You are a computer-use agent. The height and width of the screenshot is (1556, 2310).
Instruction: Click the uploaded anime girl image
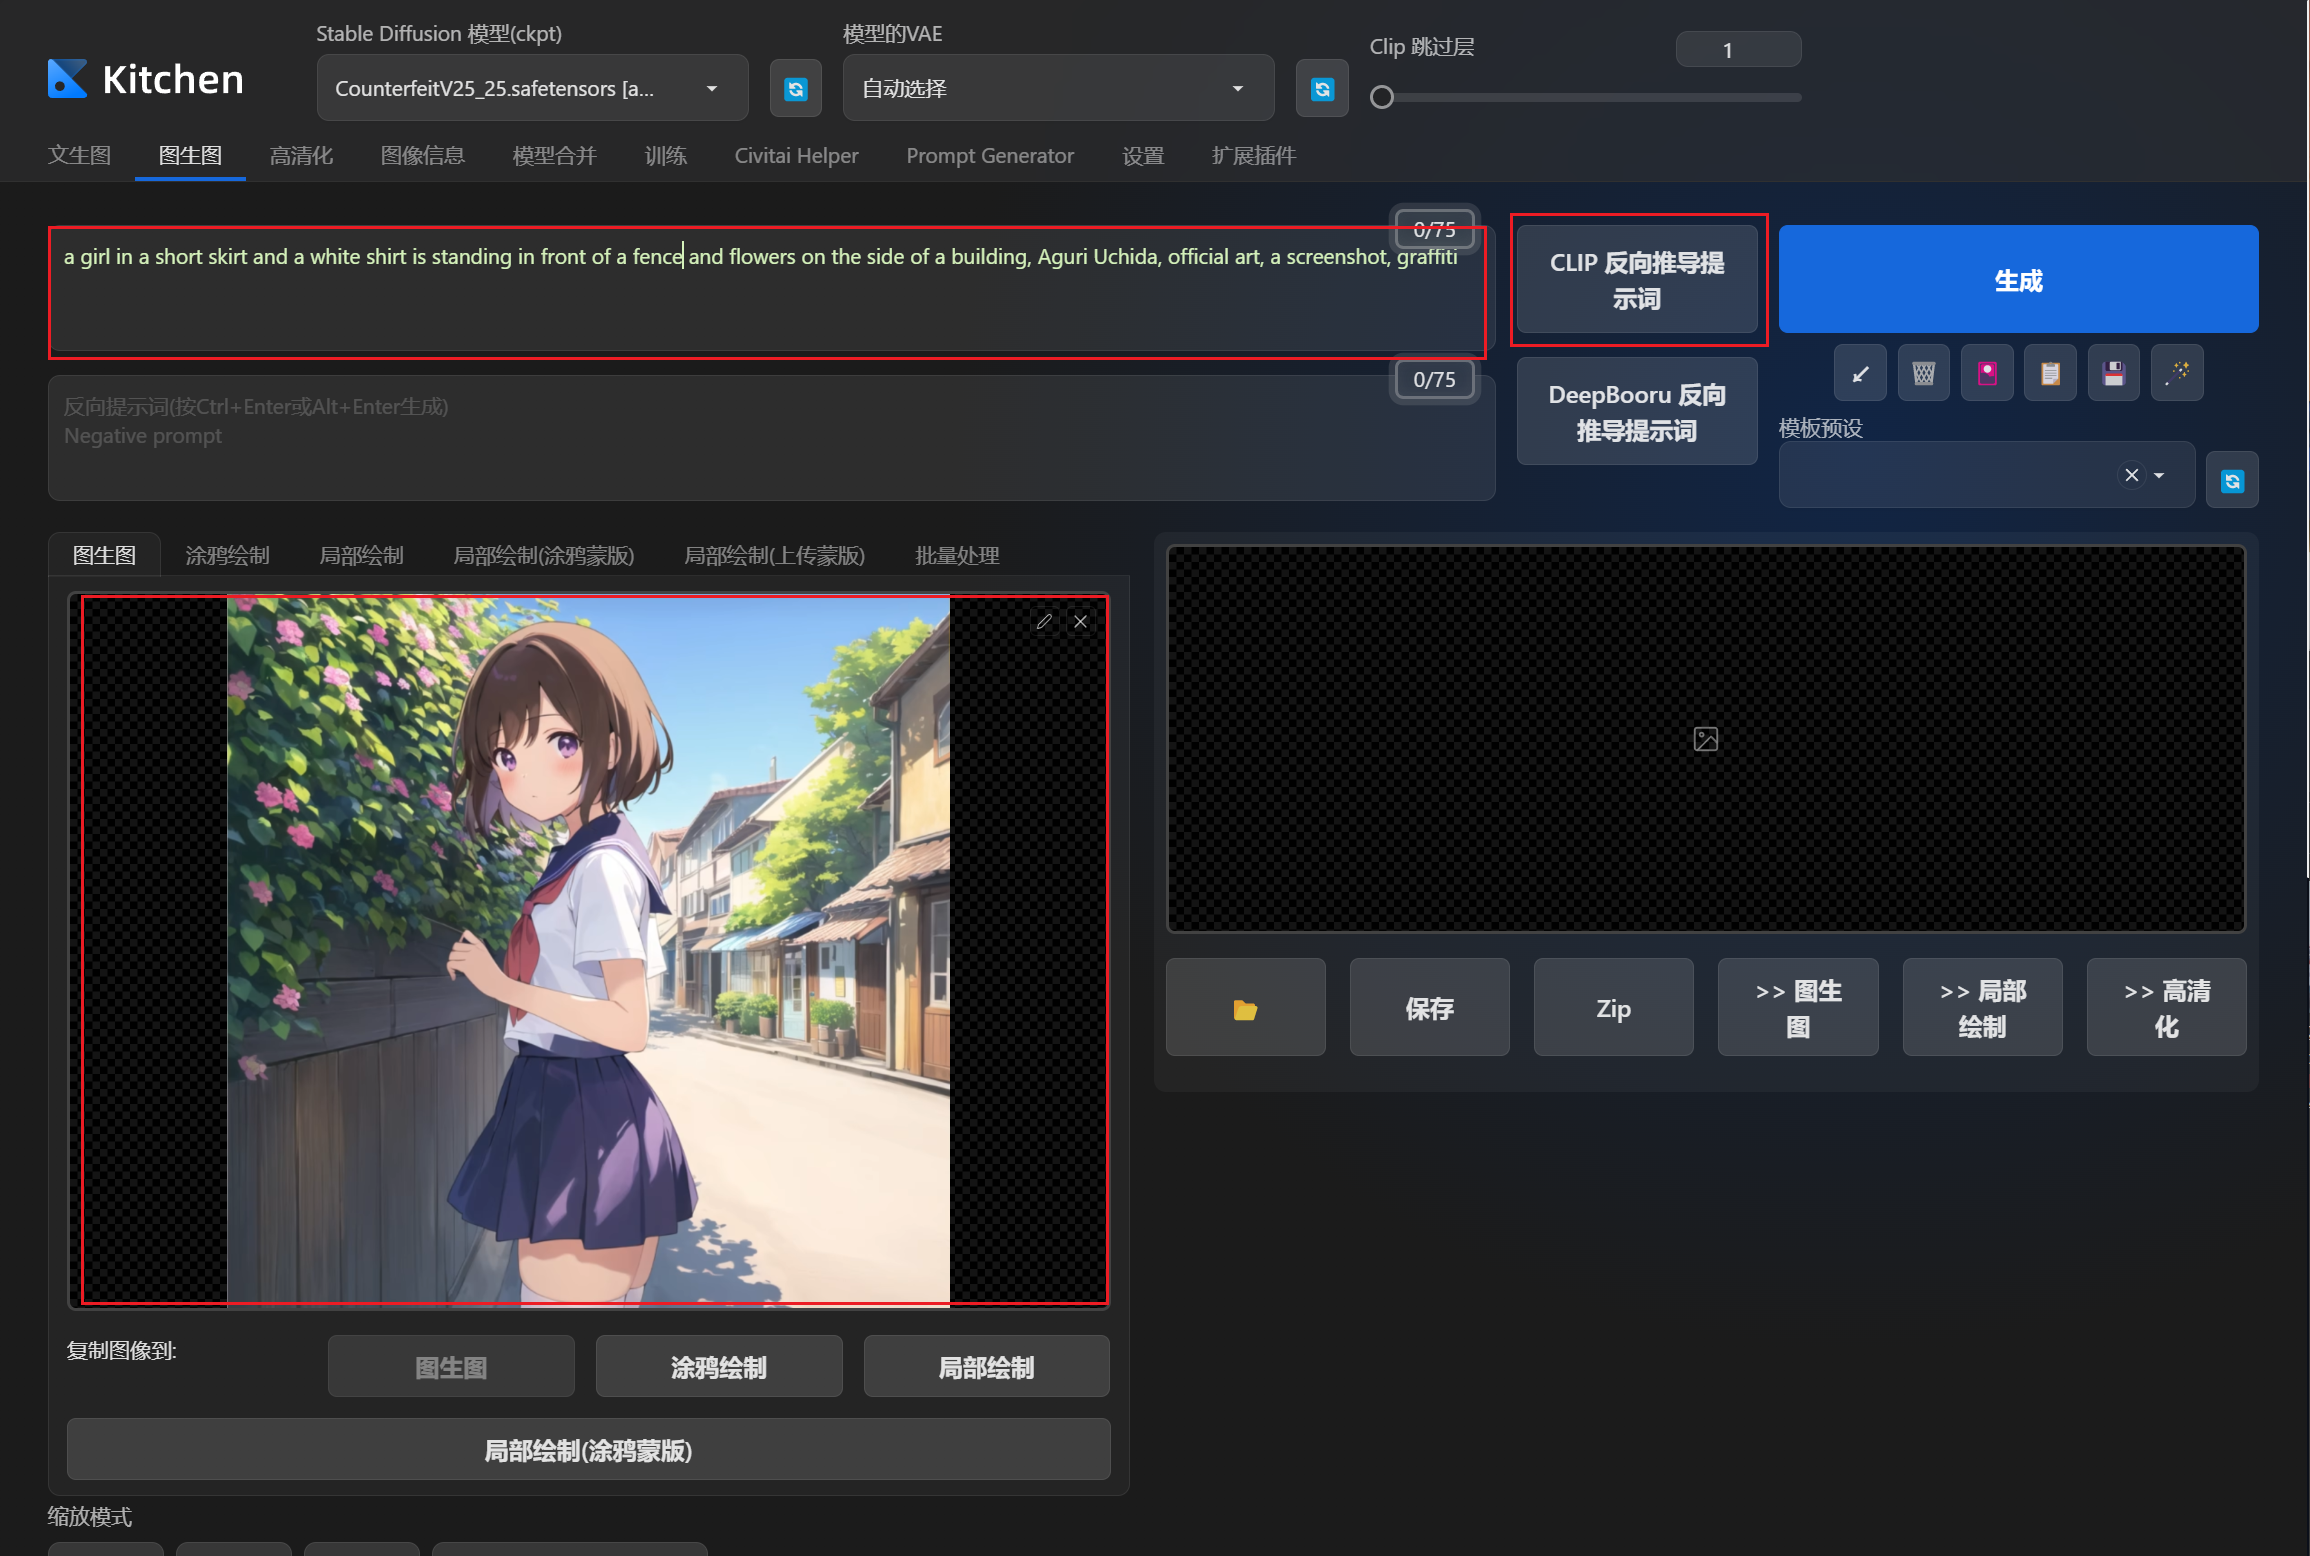coord(588,950)
